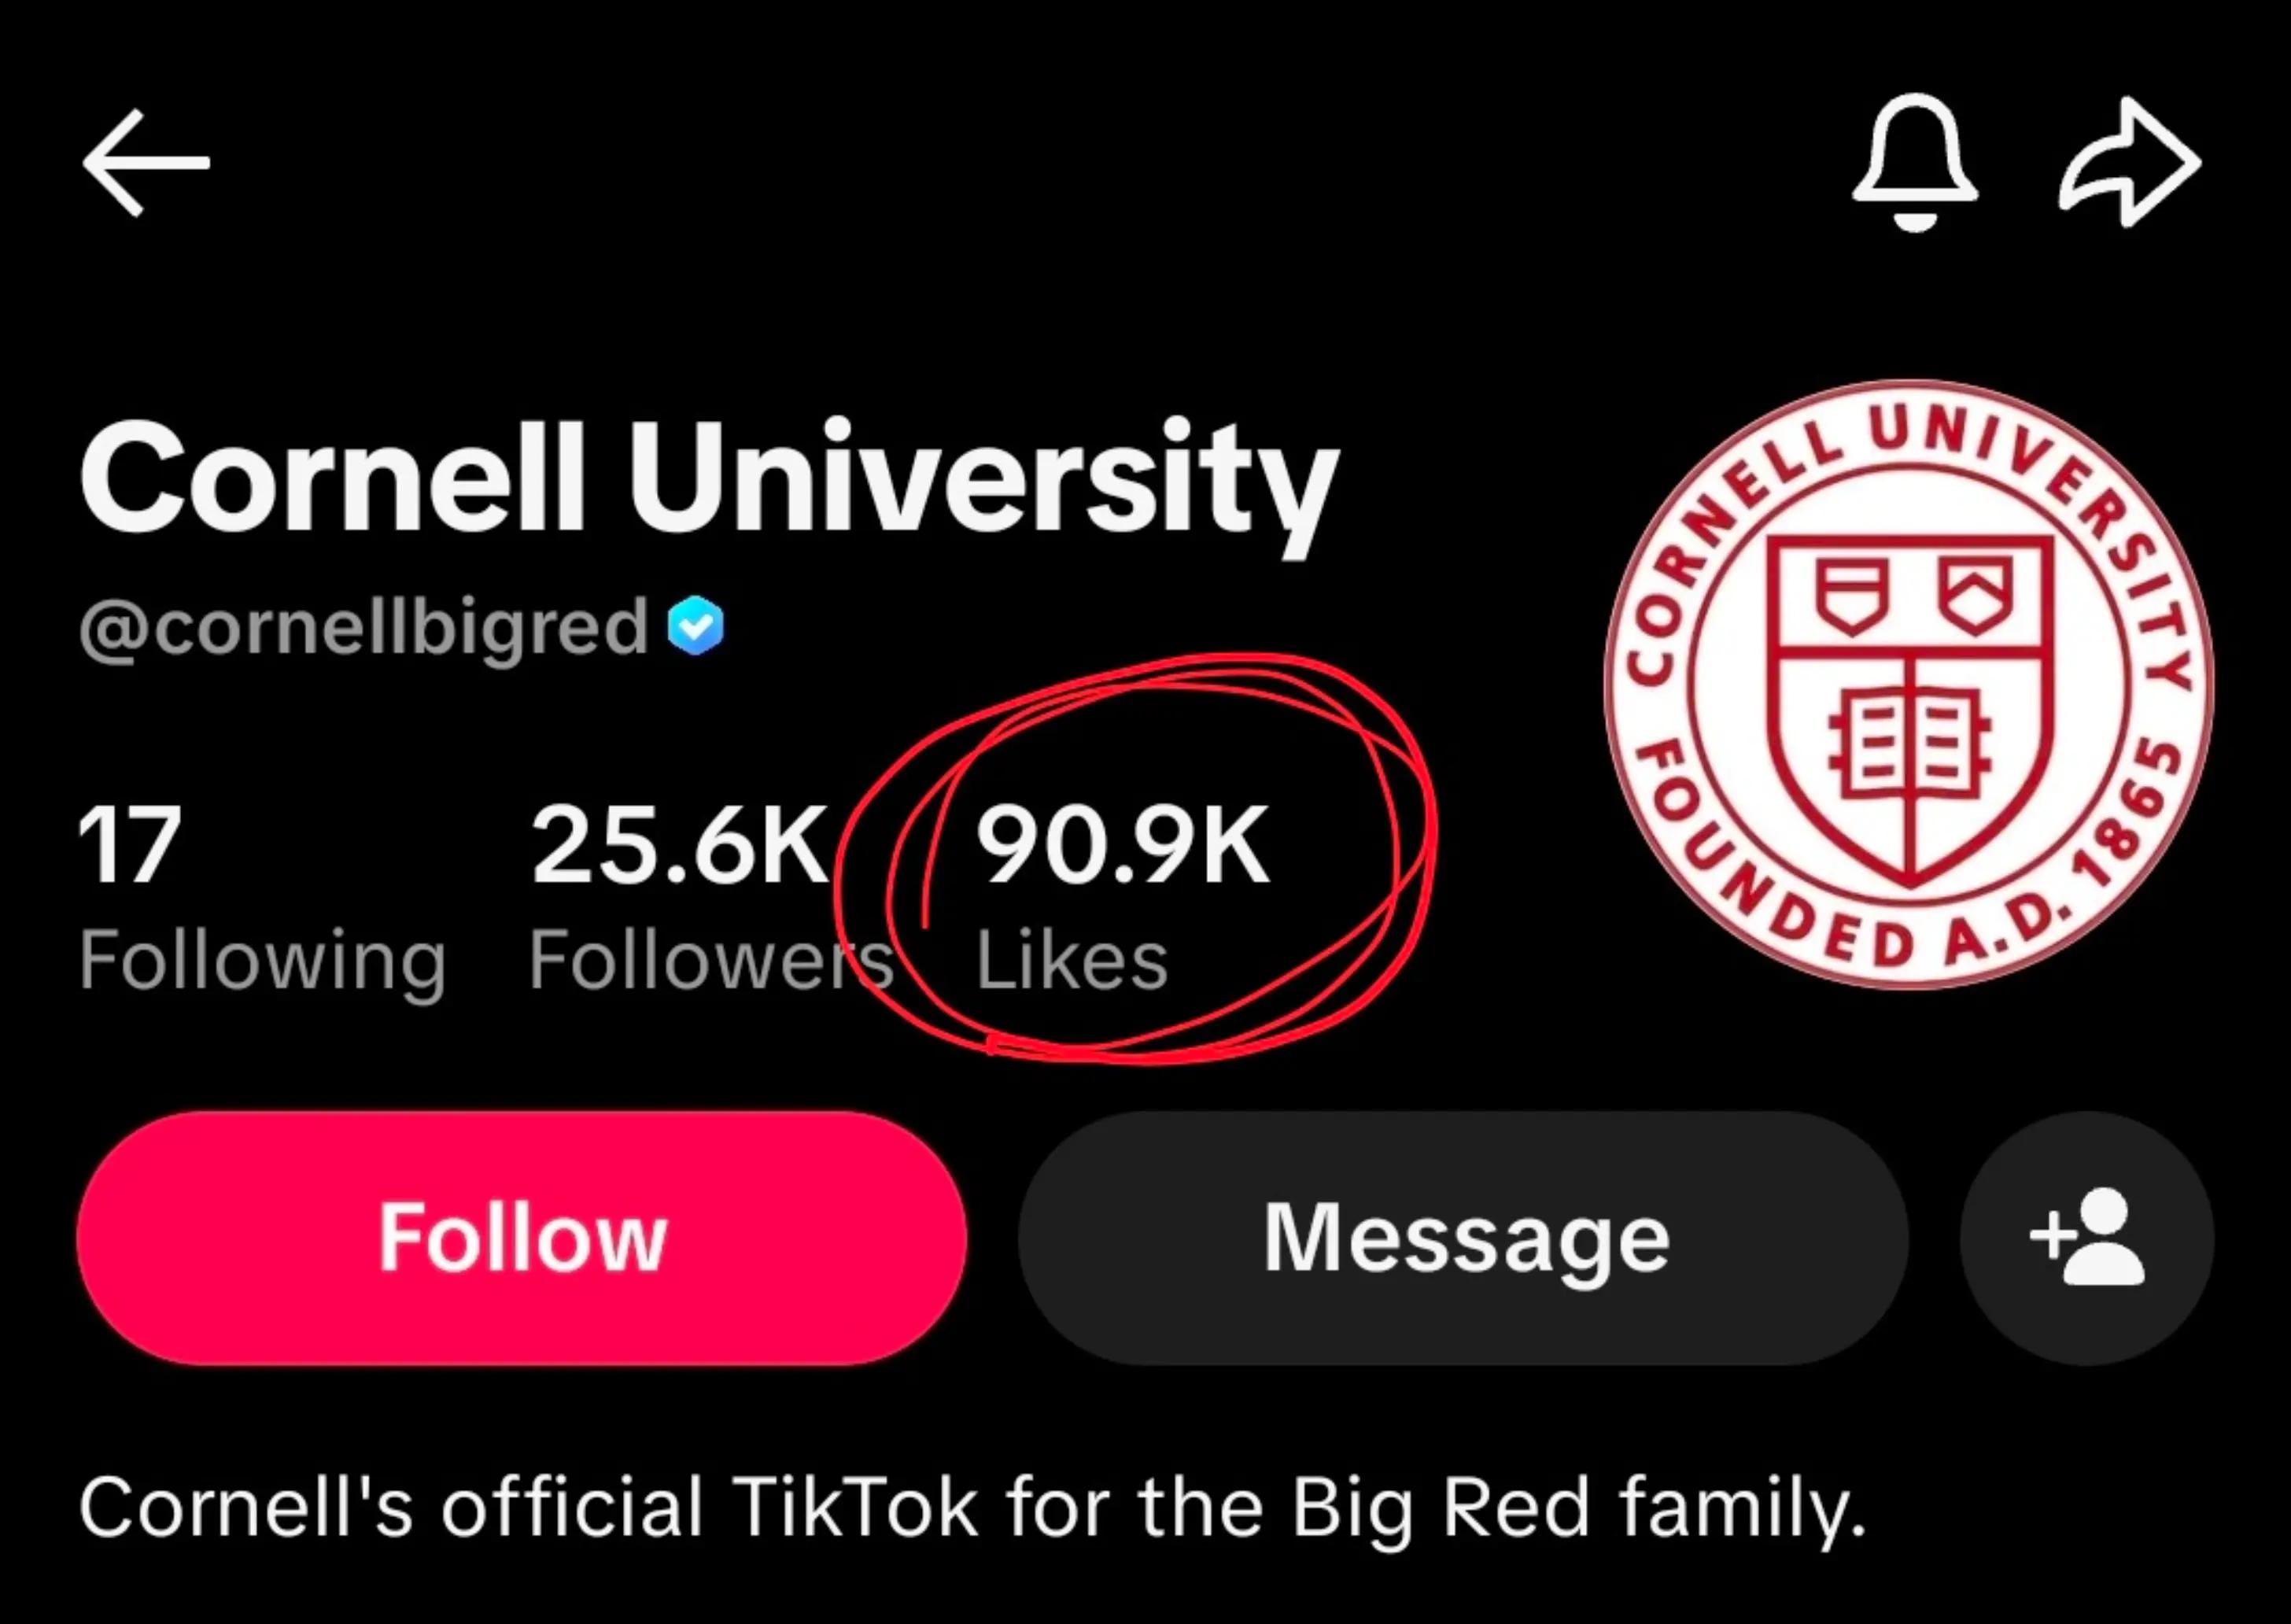Tap the Cornell University seal avatar
The width and height of the screenshot is (2291, 1624).
pos(1909,685)
